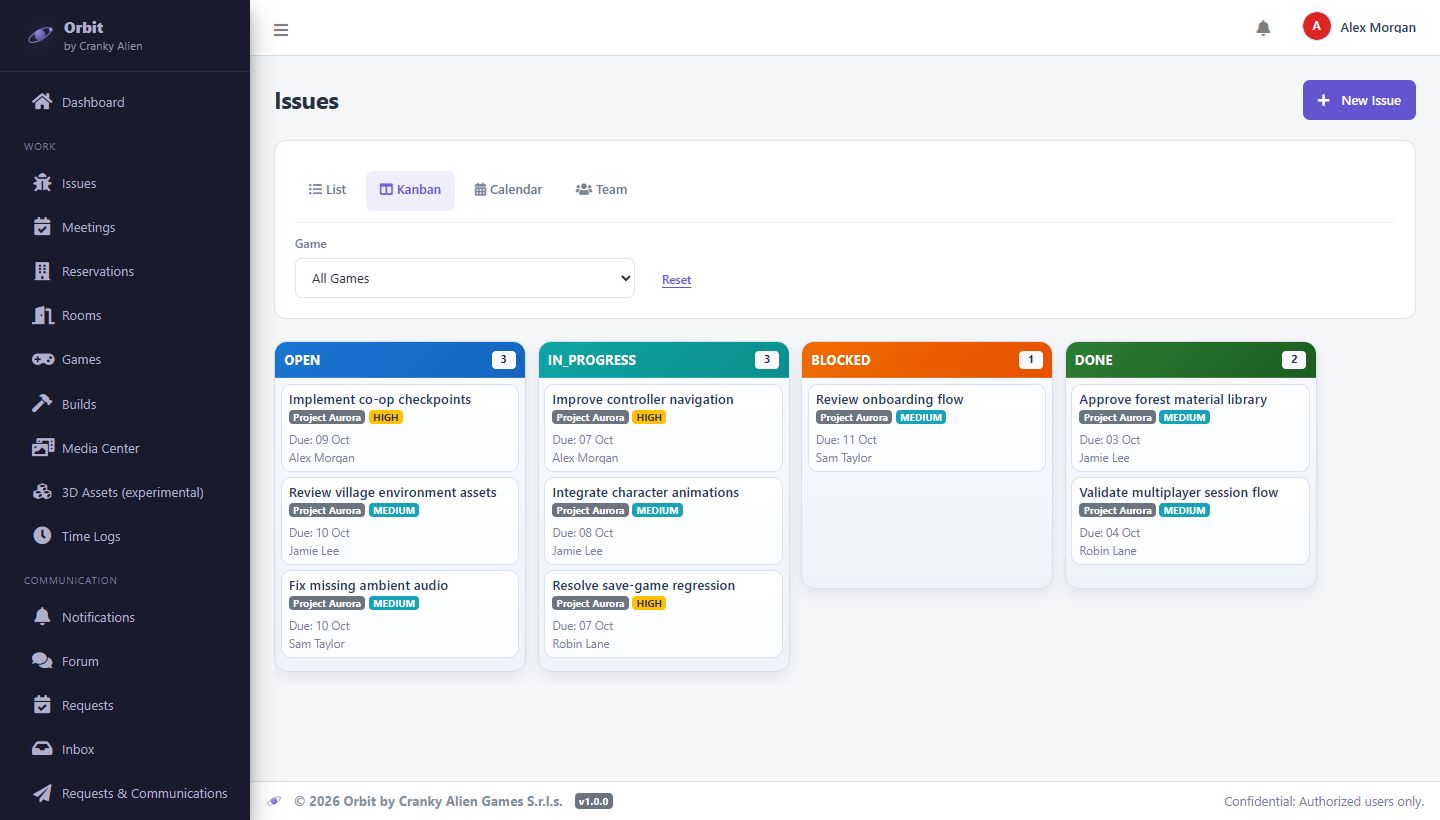The height and width of the screenshot is (820, 1440).
Task: Click 'Improve controller navigation' title
Action: point(643,400)
